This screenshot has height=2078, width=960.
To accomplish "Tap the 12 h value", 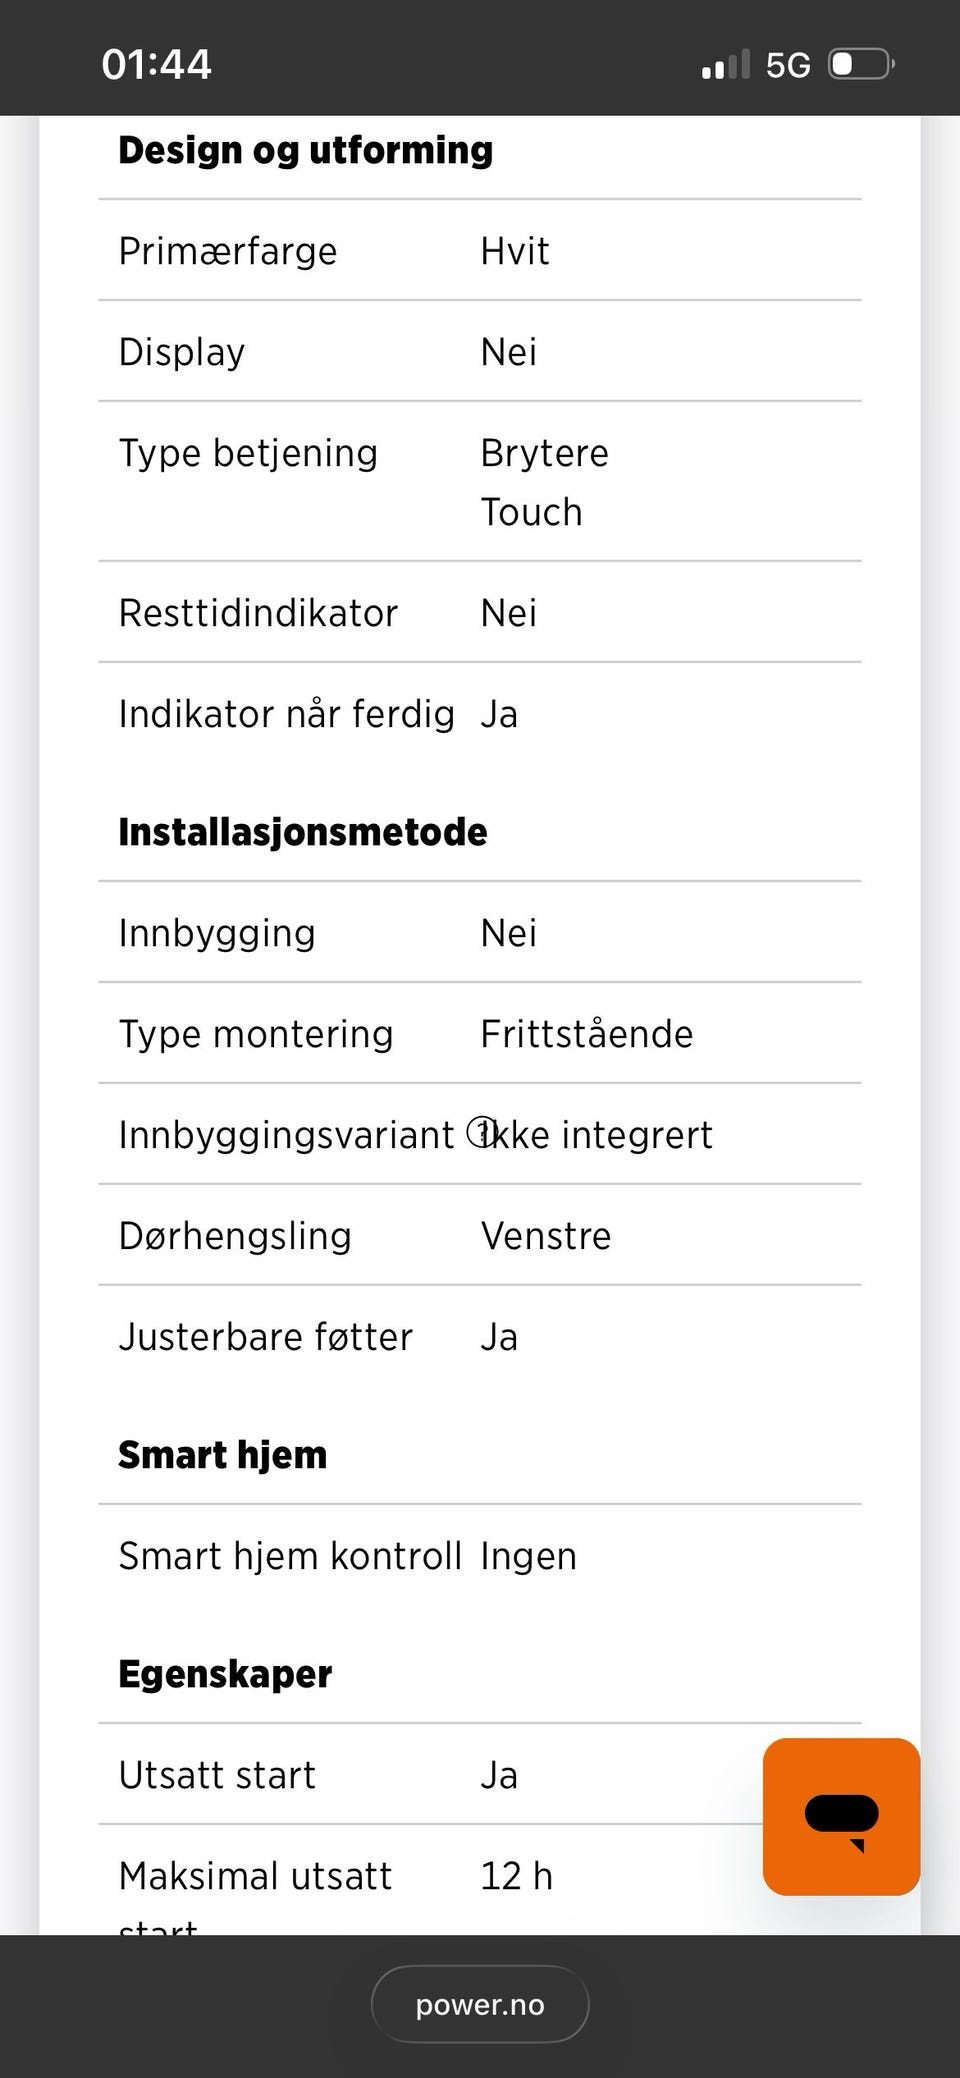I will coord(517,1876).
